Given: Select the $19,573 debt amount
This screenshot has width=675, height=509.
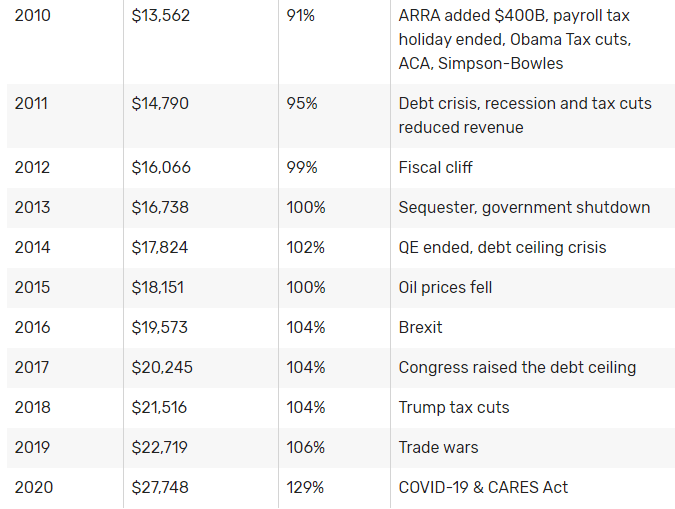Looking at the screenshot, I should click(160, 328).
